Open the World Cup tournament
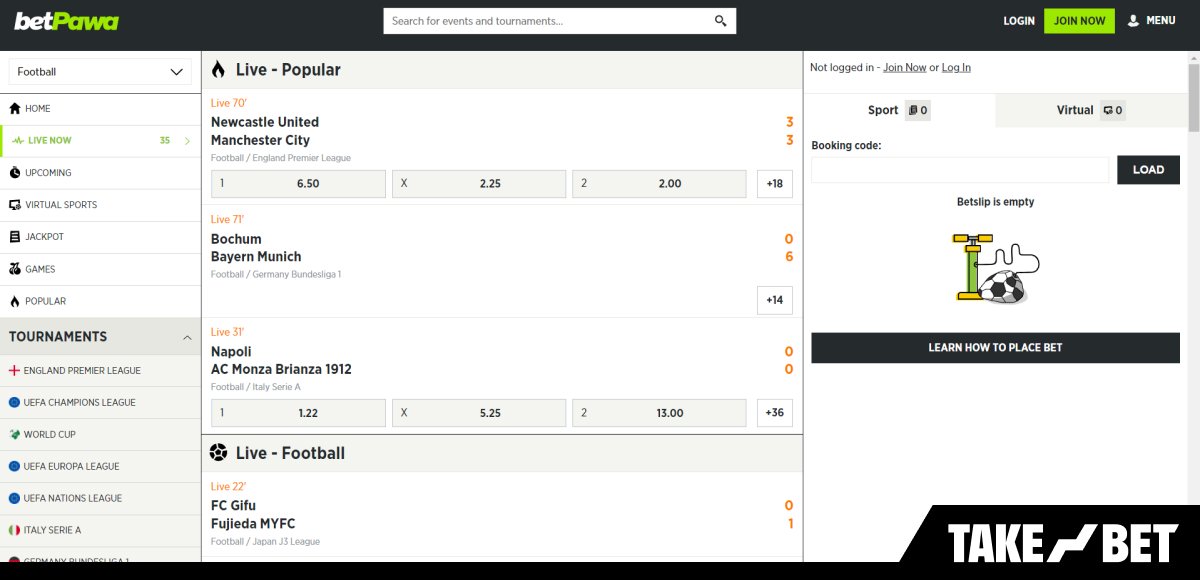Screen dimensions: 1200x580 100,434
